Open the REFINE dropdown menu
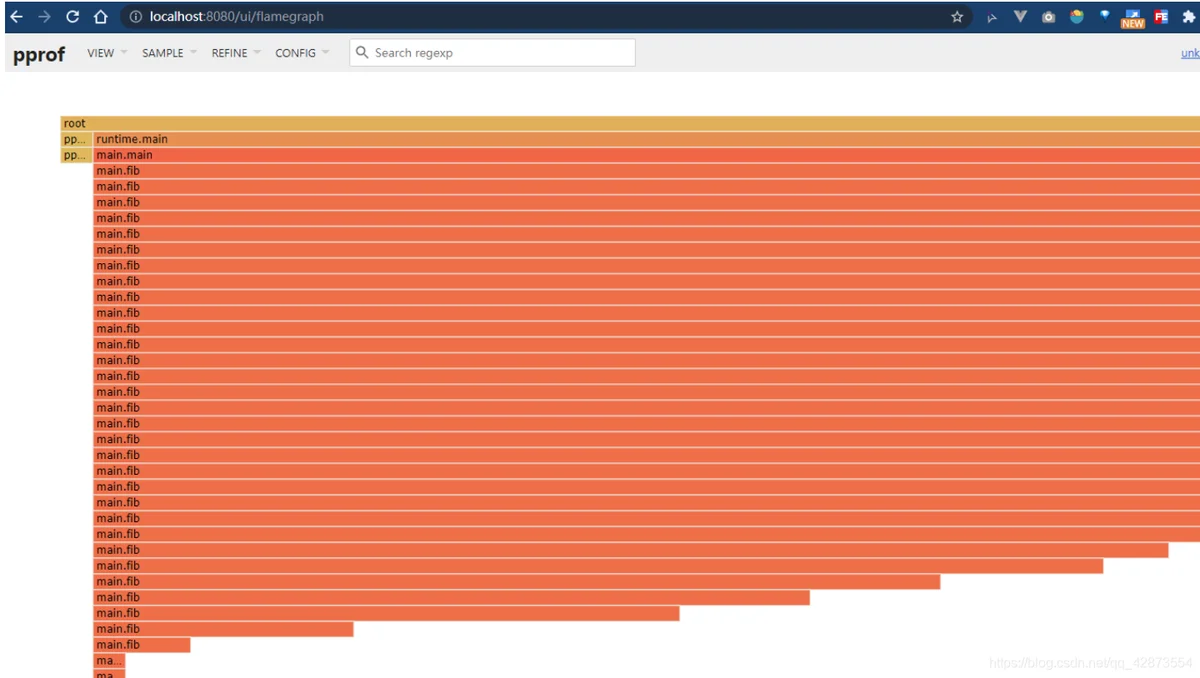Image resolution: width=1200 pixels, height=678 pixels. (236, 53)
